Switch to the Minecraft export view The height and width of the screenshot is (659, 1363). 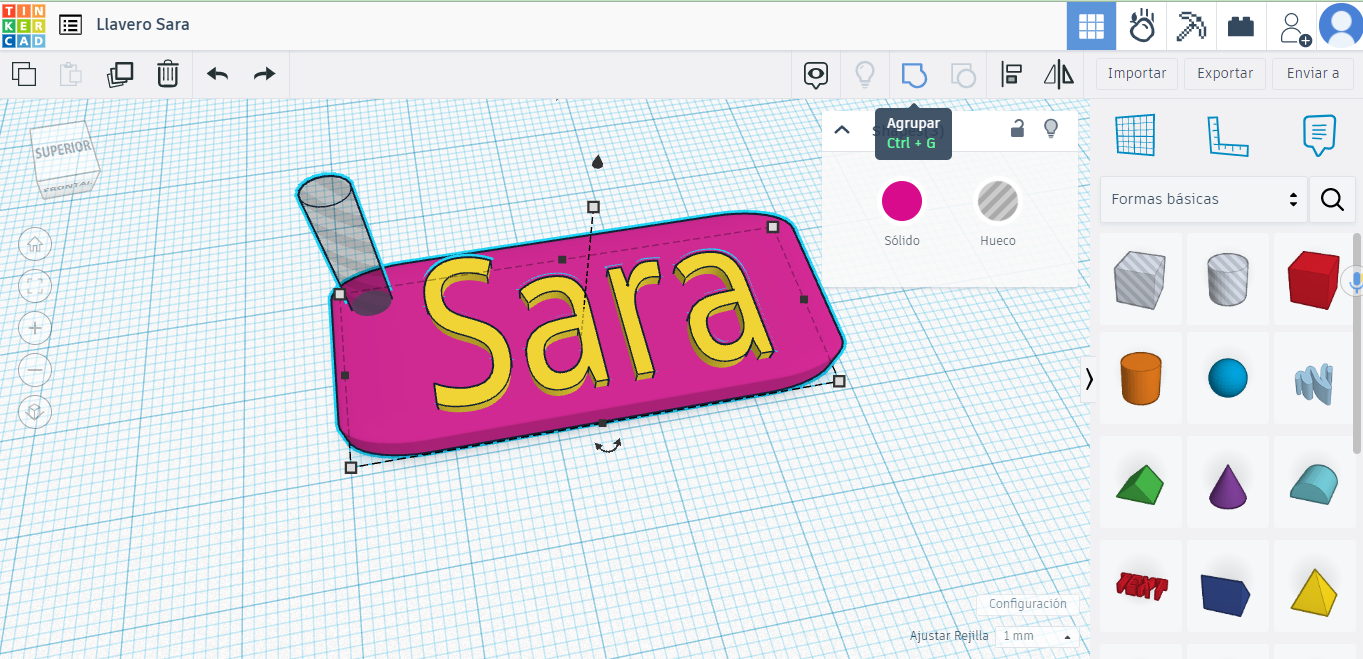click(1191, 26)
